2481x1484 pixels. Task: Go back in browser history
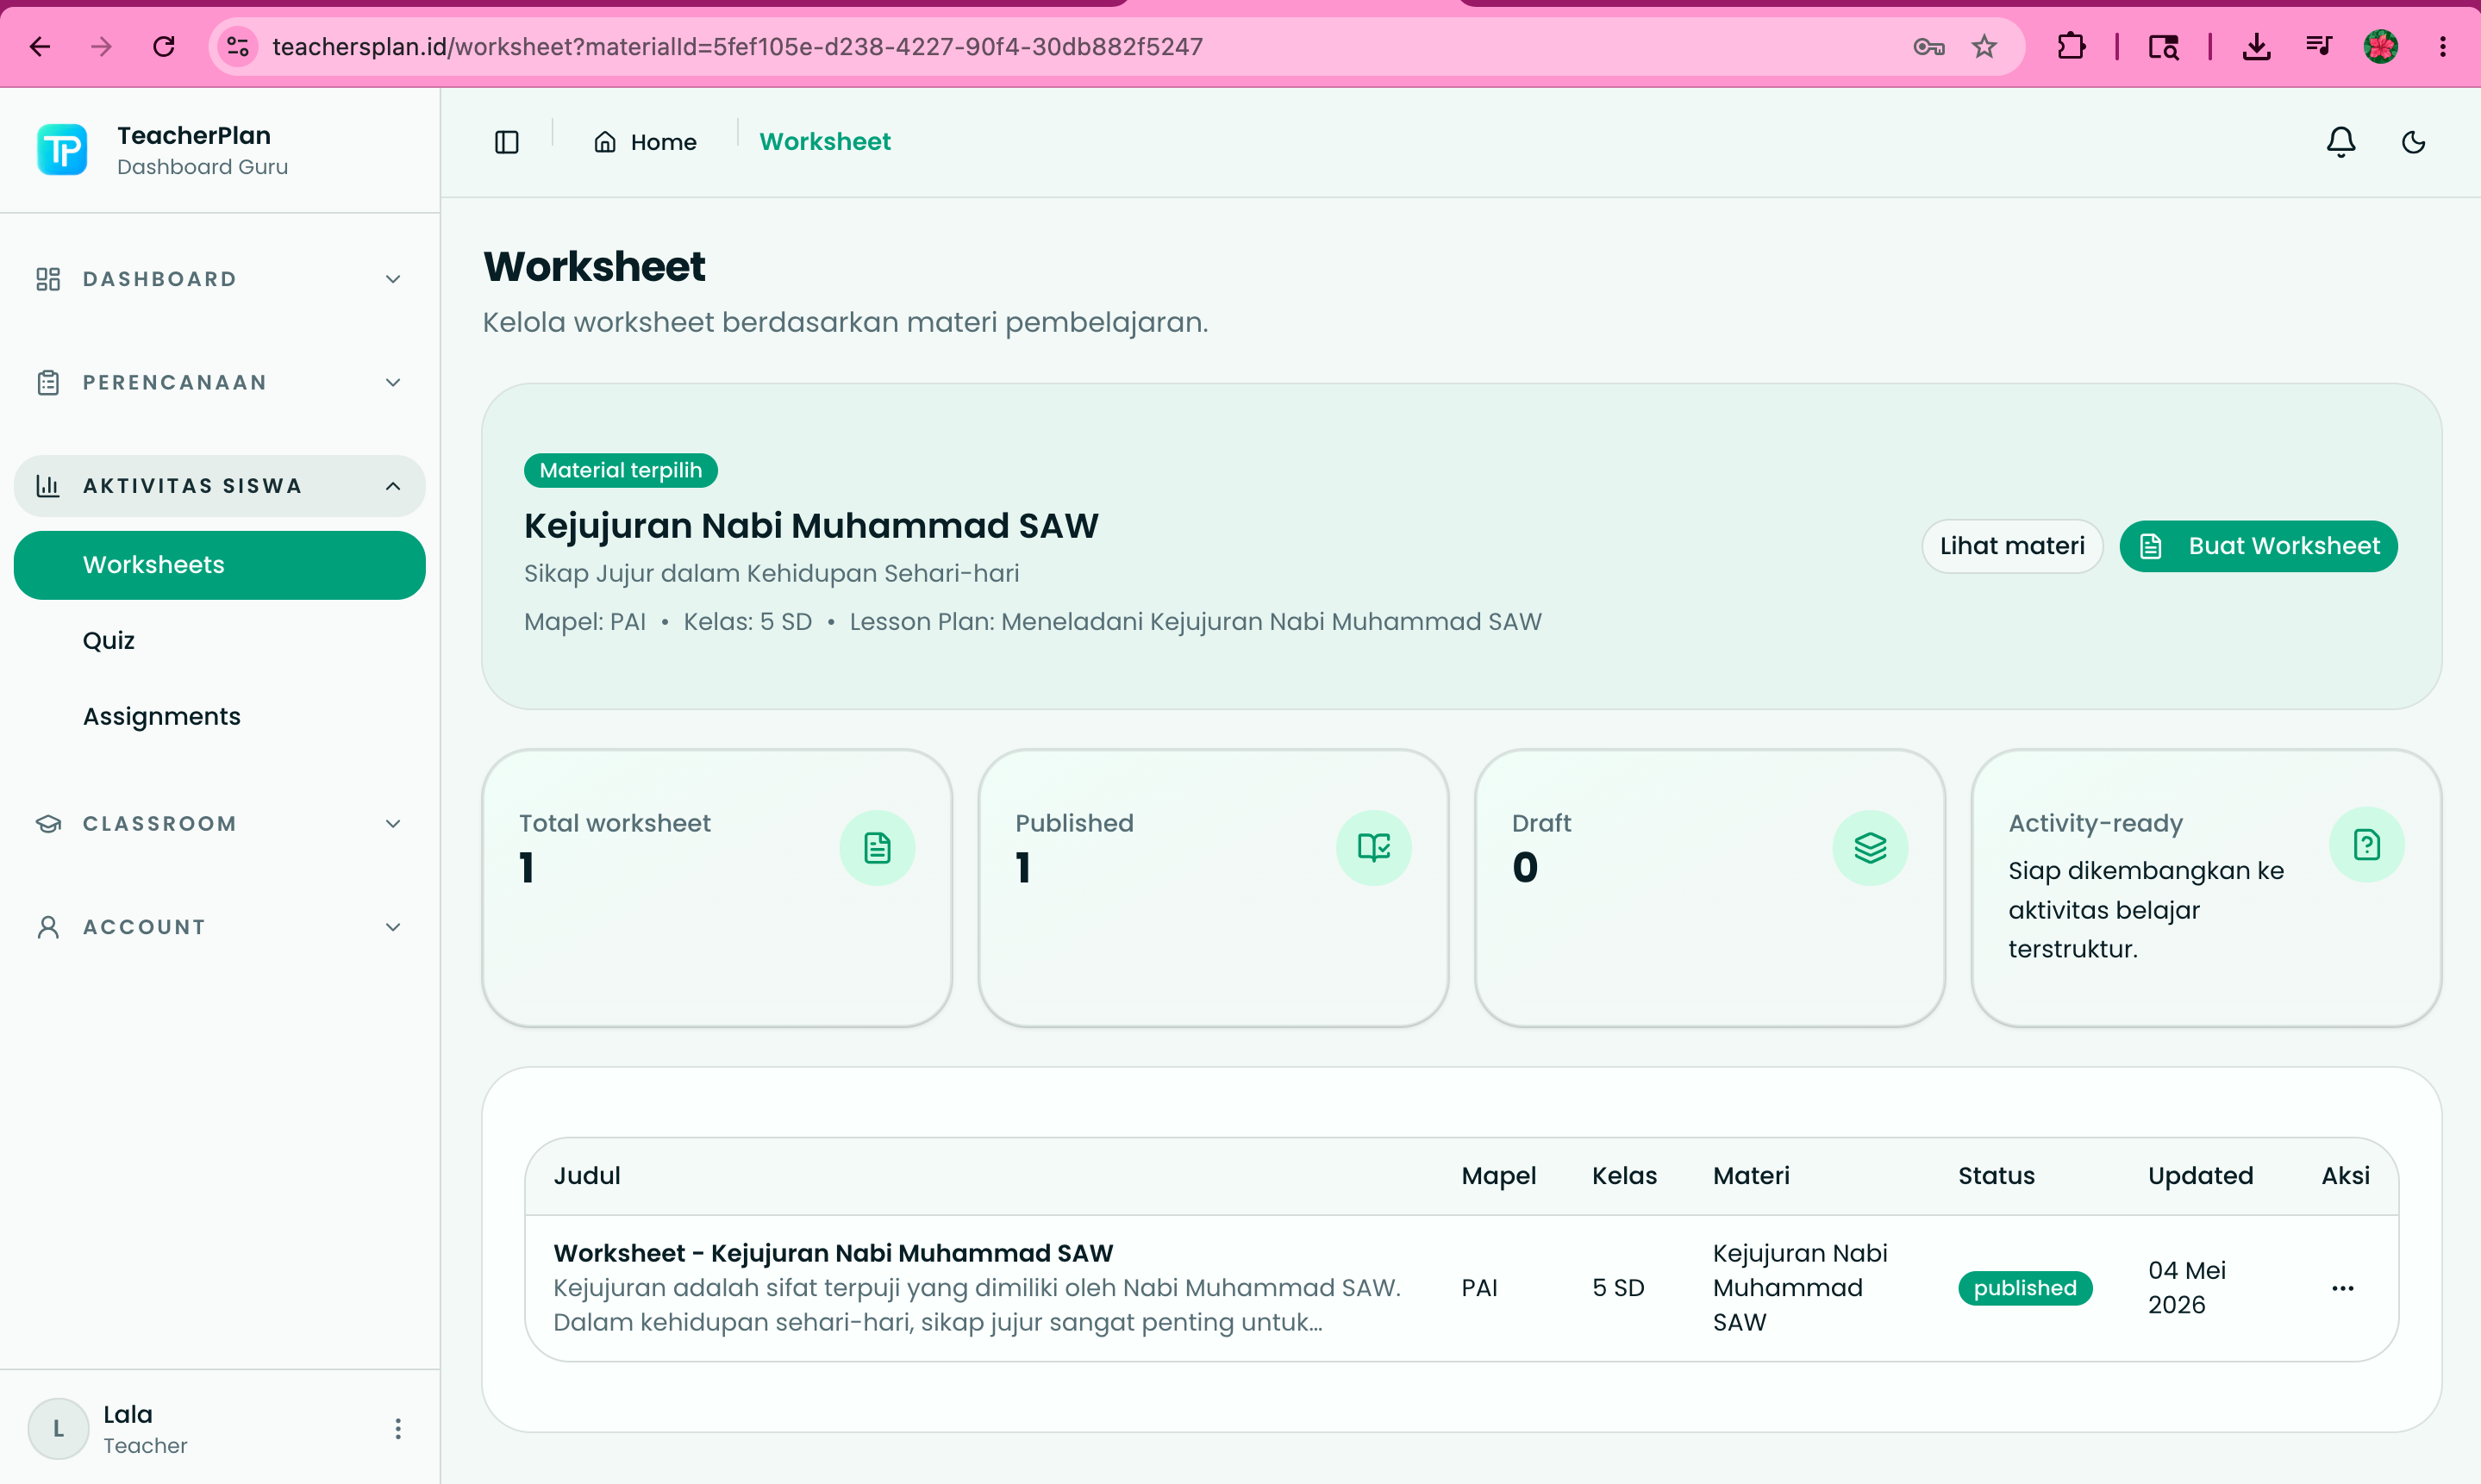(x=40, y=46)
